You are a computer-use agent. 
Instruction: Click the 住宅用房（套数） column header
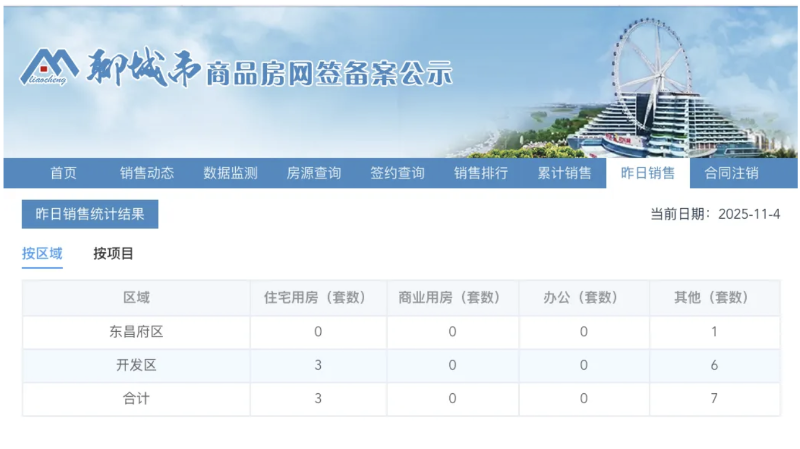point(318,297)
